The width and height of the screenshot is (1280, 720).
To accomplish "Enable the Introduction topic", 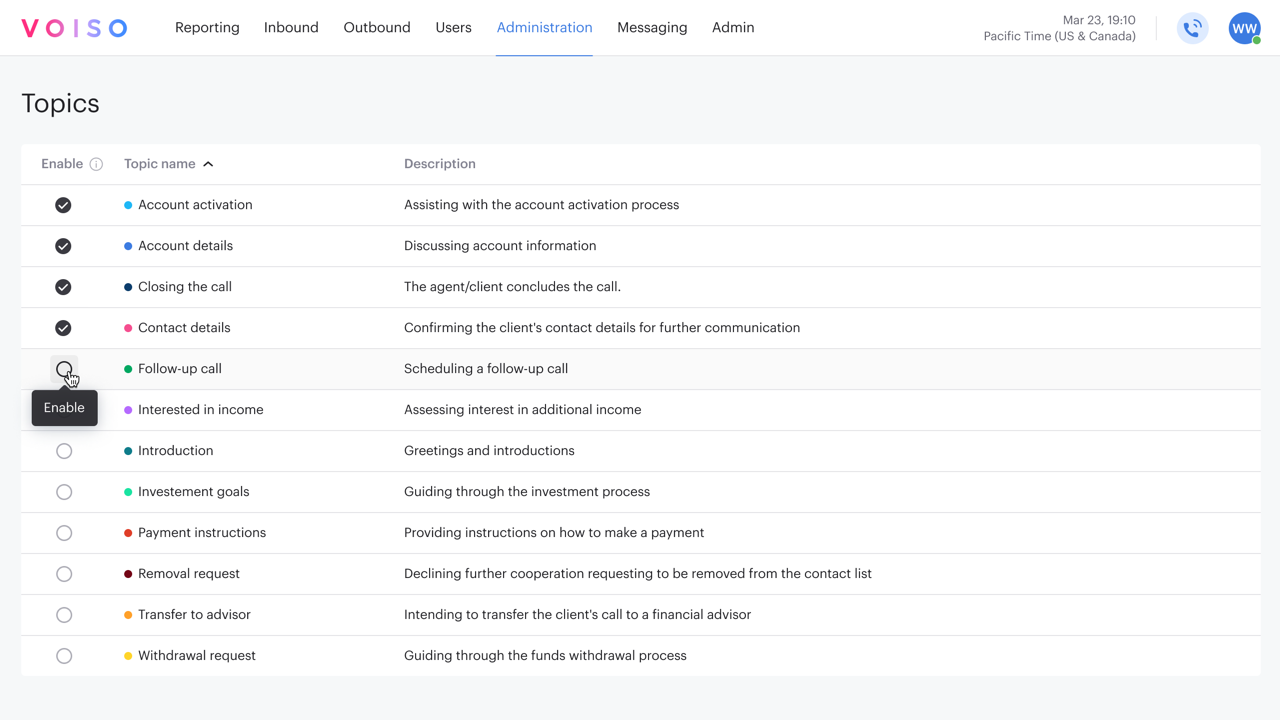I will pyautogui.click(x=64, y=451).
